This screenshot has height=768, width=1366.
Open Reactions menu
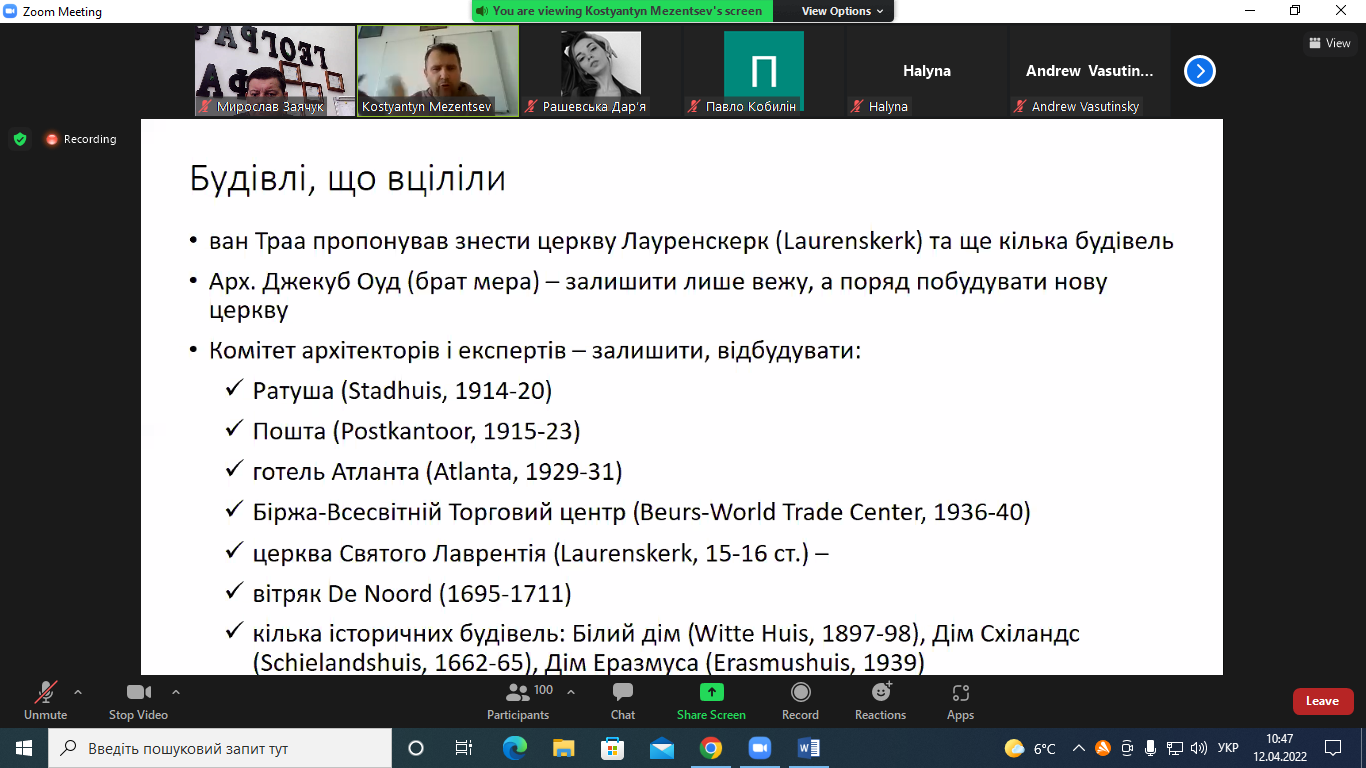[x=880, y=700]
